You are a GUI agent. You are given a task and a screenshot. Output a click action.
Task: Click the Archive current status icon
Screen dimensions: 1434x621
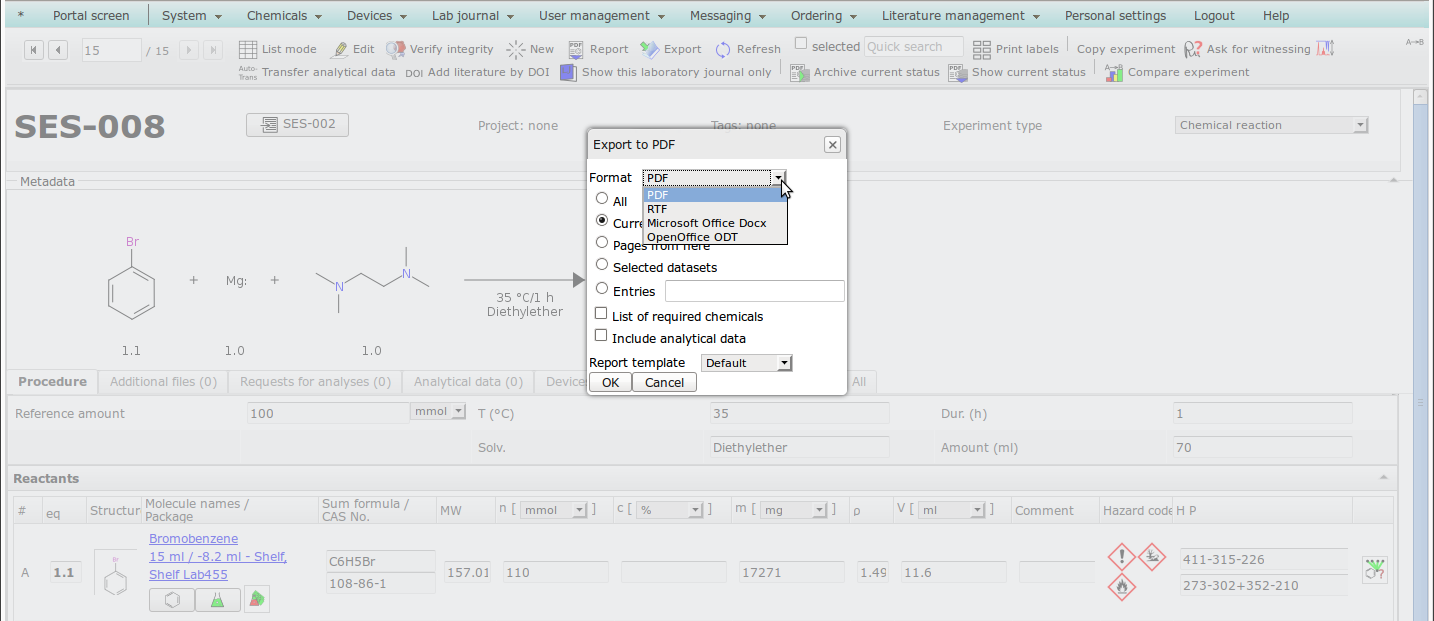point(799,72)
